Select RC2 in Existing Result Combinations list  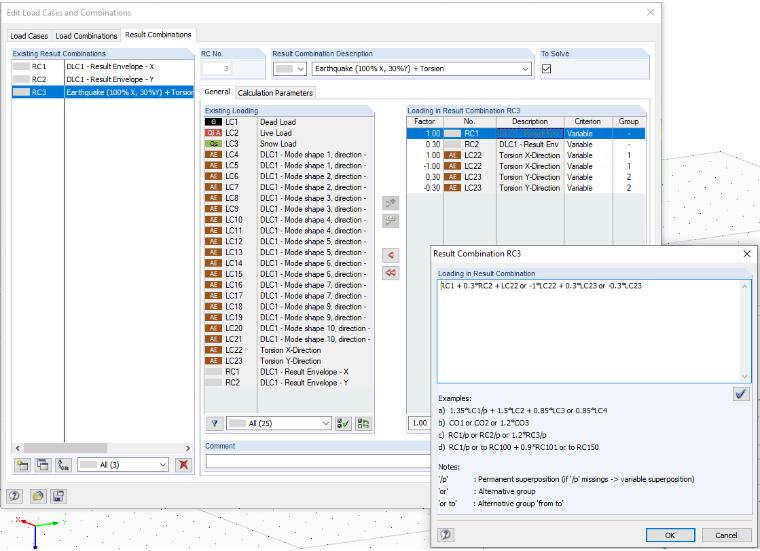(x=103, y=79)
